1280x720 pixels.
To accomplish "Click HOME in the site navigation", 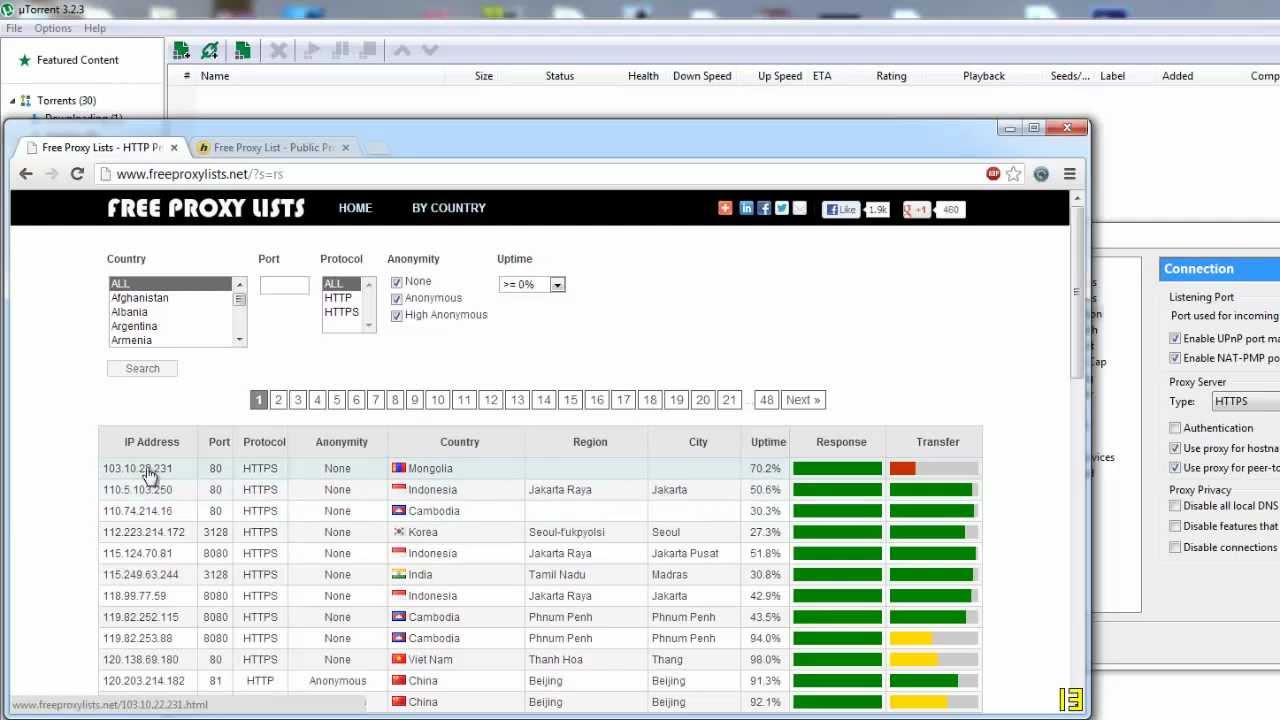I will 355,208.
